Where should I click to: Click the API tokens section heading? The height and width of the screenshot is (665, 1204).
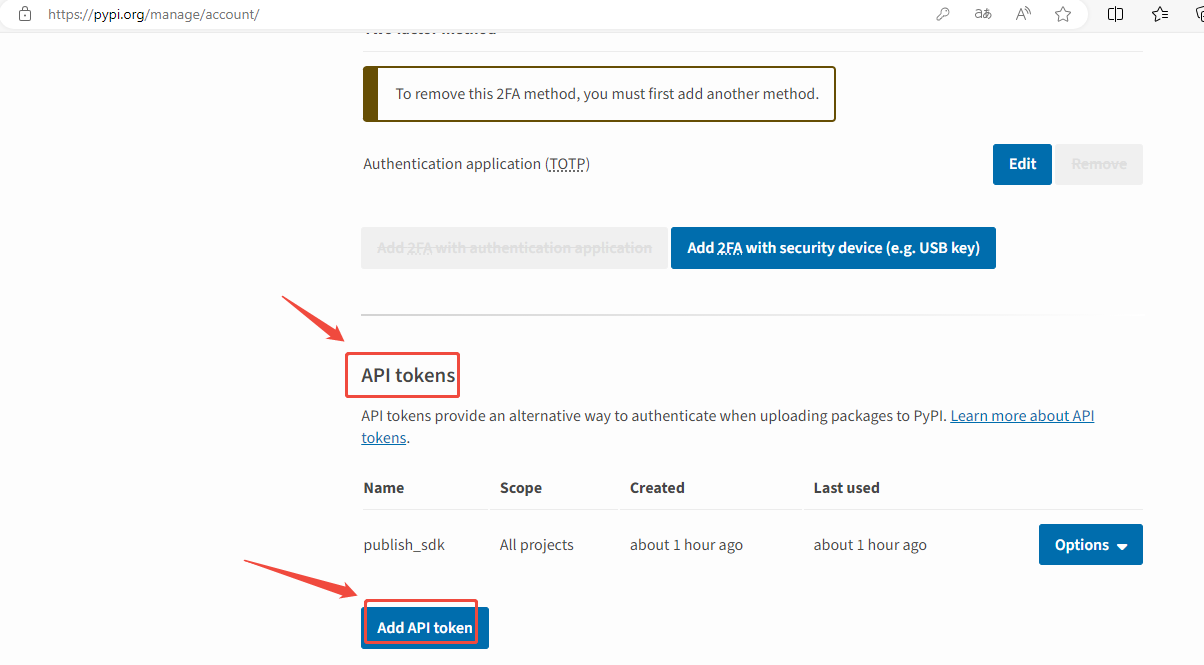(x=408, y=376)
